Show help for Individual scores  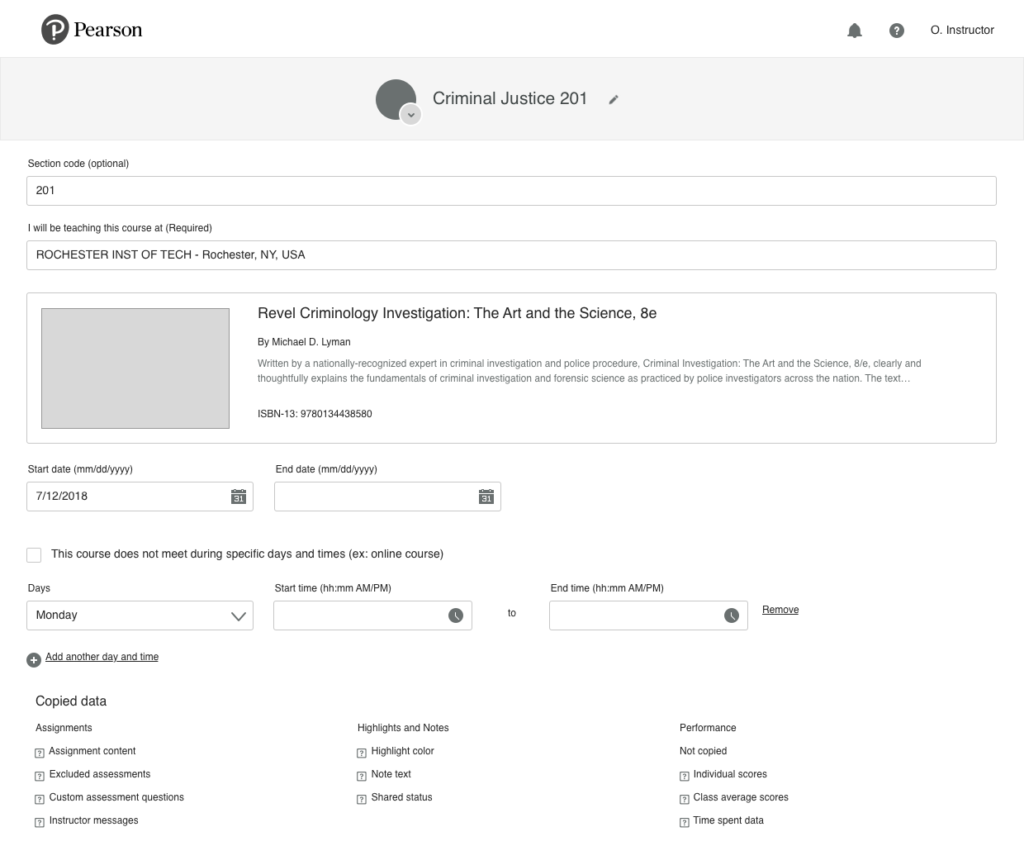684,775
